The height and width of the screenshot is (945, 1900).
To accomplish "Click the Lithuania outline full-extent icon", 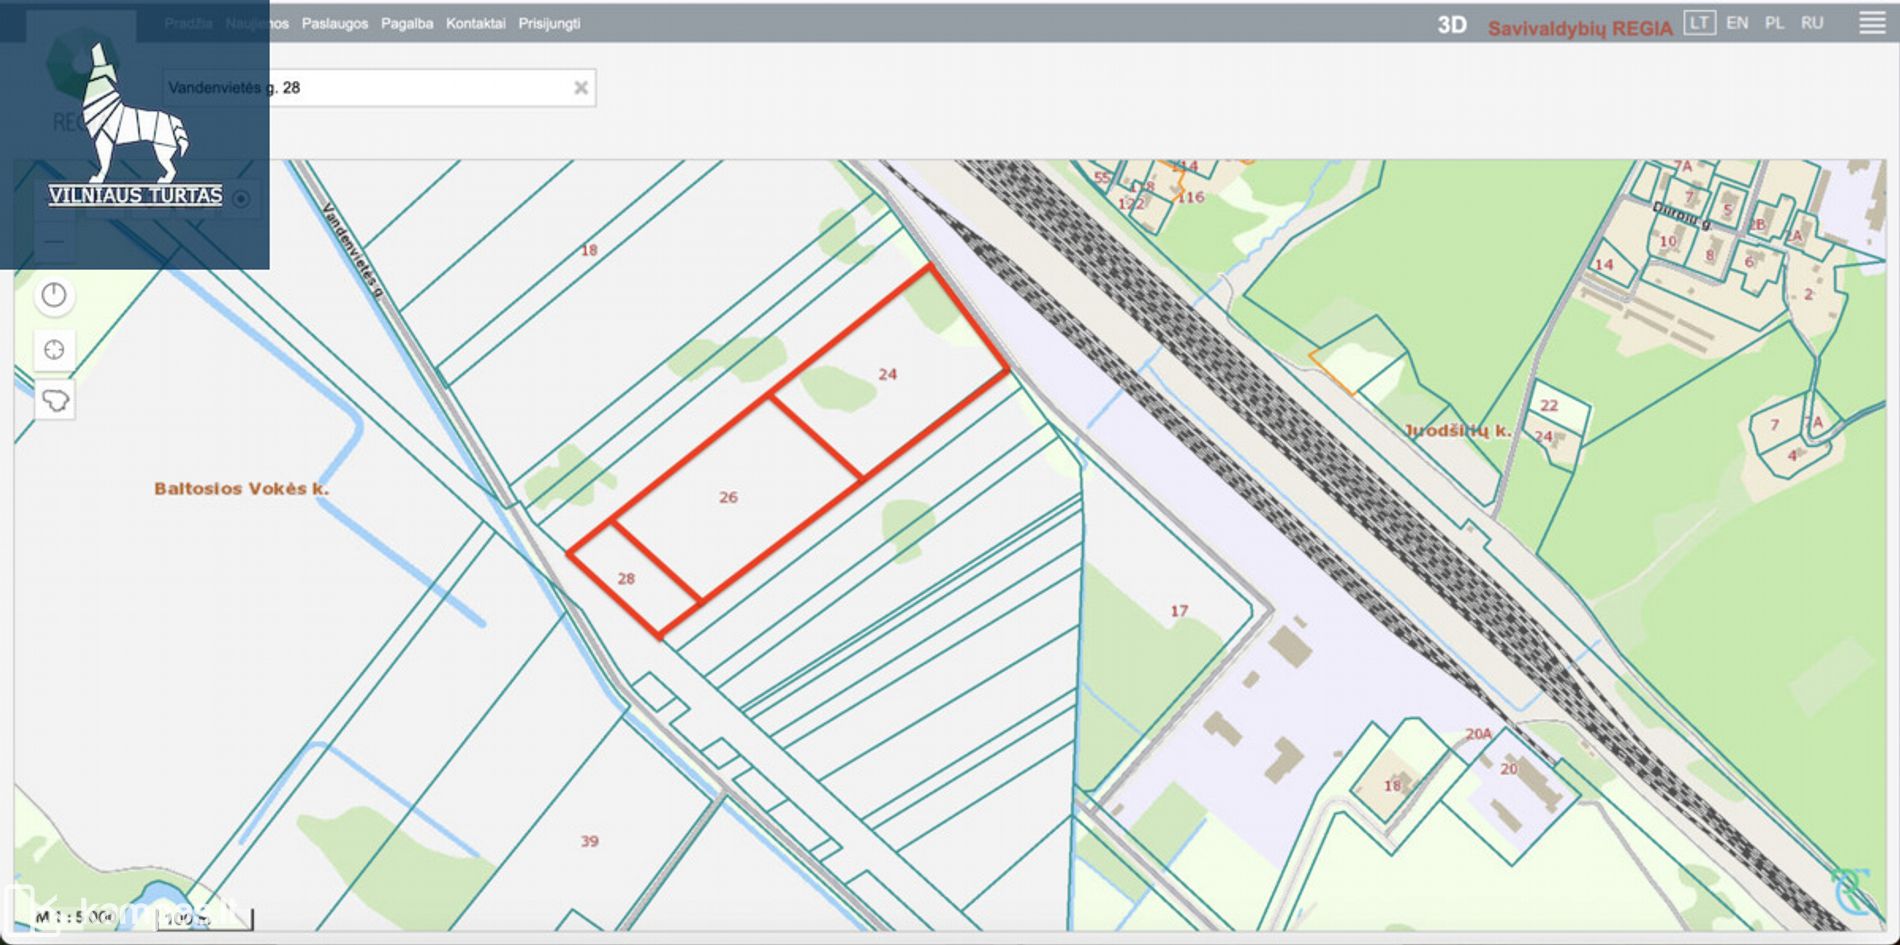I will [55, 402].
